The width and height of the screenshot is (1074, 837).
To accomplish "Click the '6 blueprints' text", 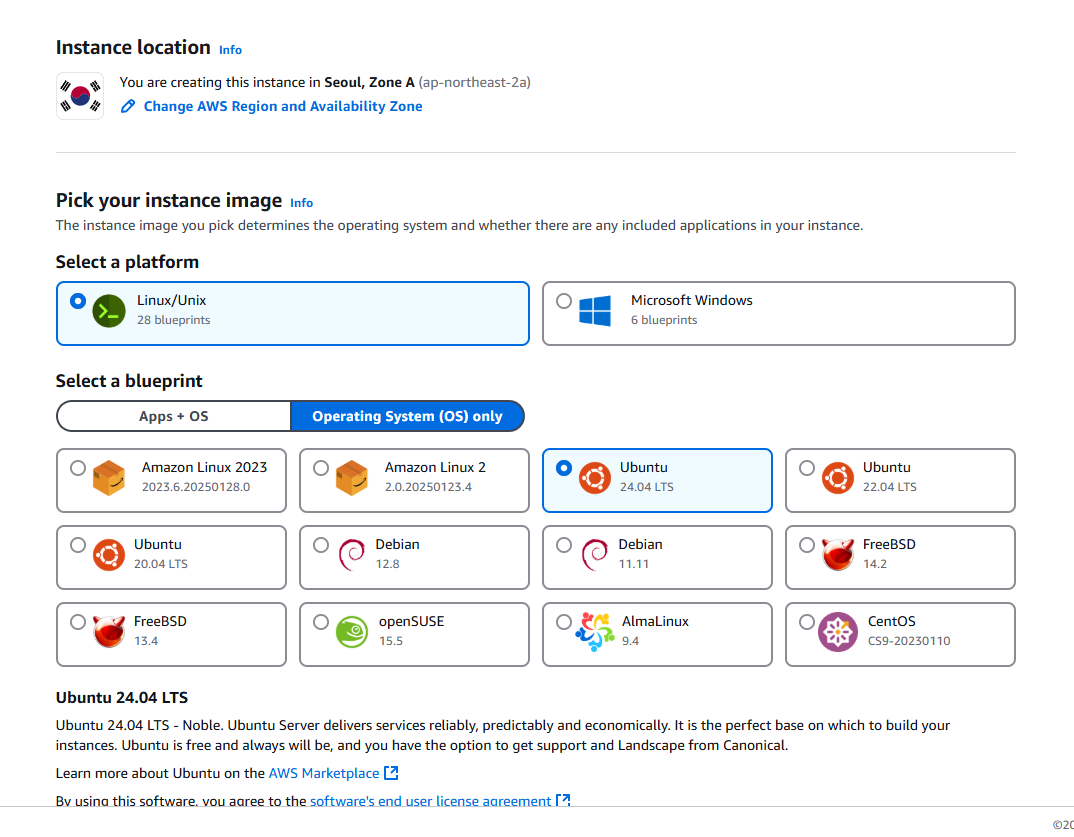I will click(x=664, y=320).
